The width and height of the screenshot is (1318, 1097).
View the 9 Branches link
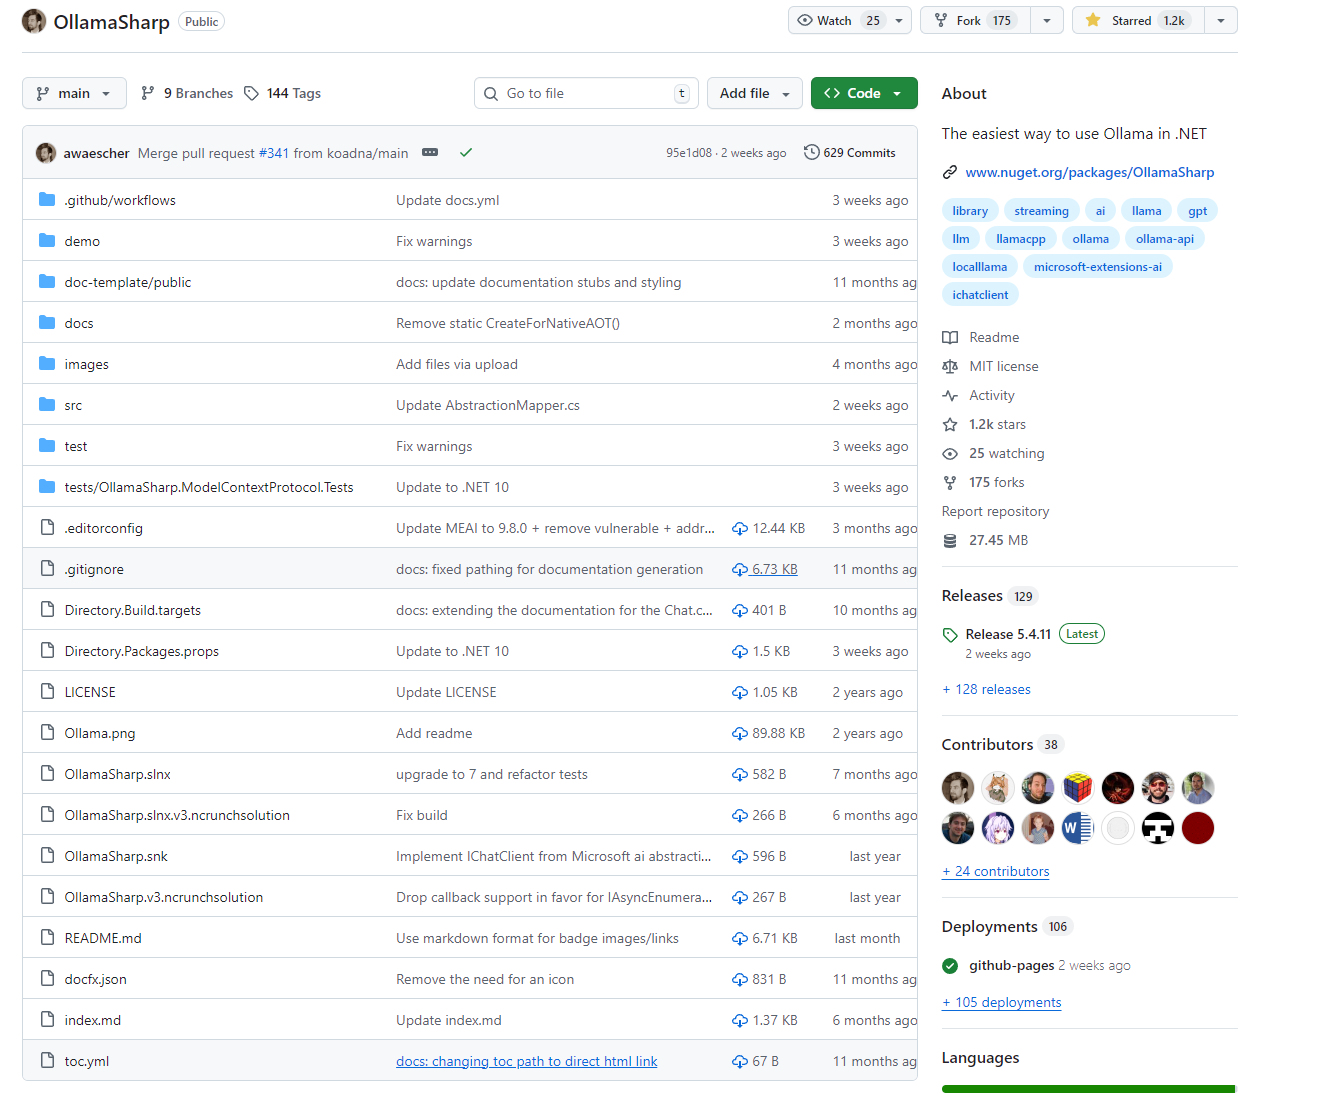[x=187, y=93]
